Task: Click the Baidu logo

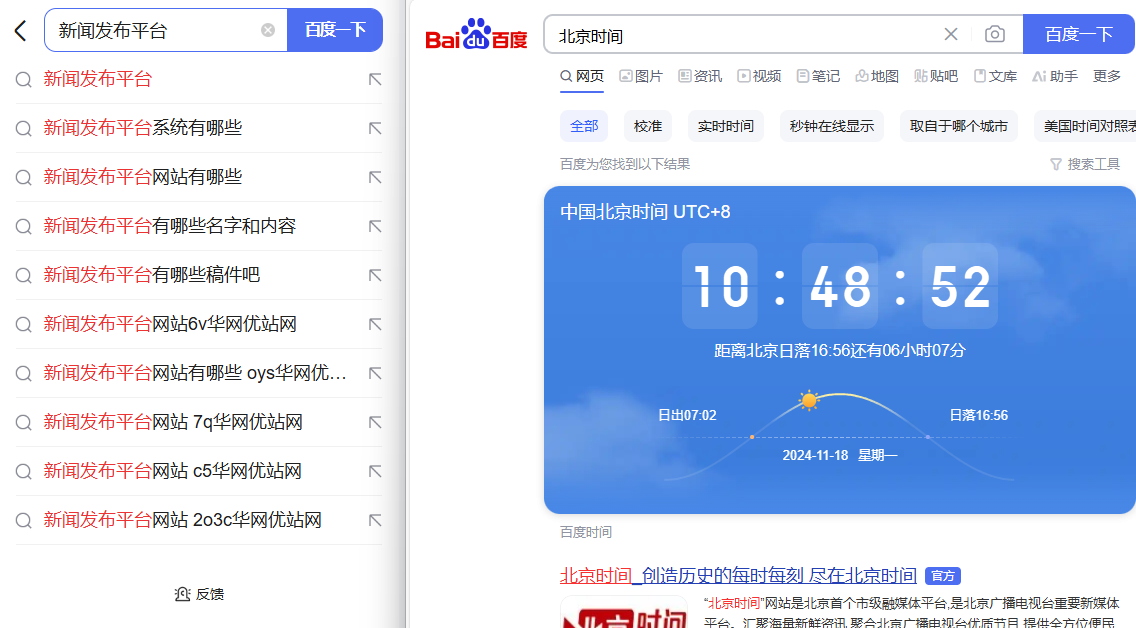Action: tap(476, 34)
